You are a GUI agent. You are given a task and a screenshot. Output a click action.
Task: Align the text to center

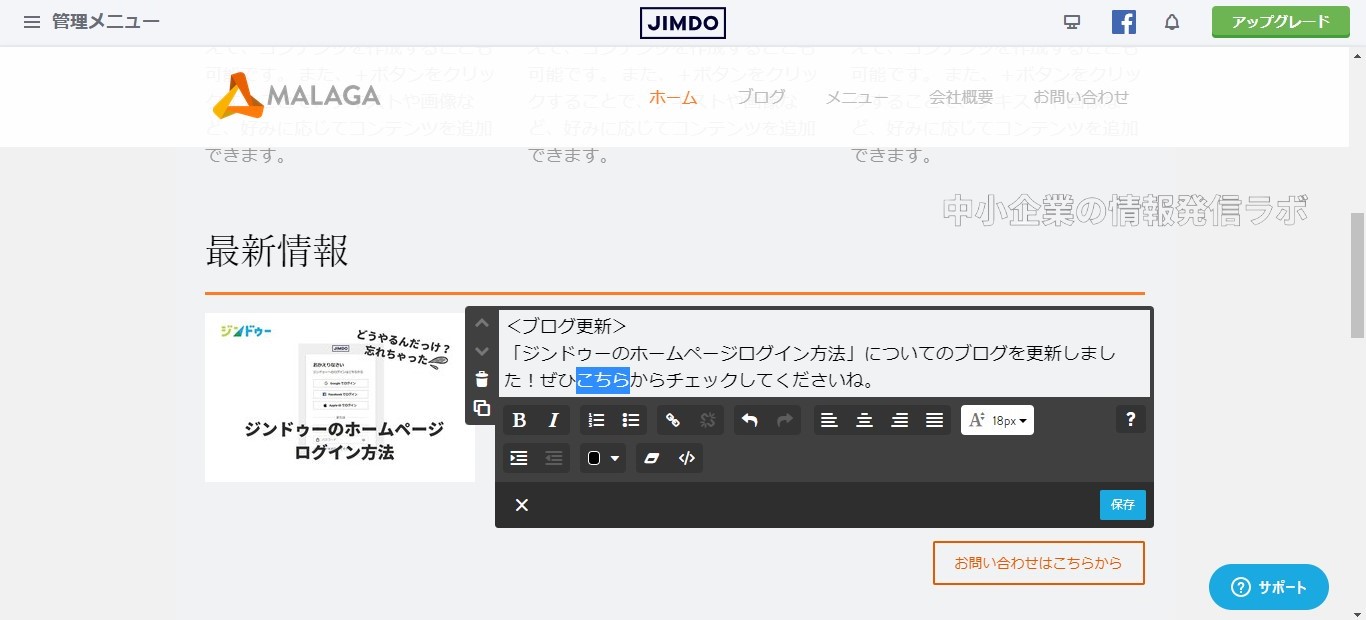(x=864, y=420)
